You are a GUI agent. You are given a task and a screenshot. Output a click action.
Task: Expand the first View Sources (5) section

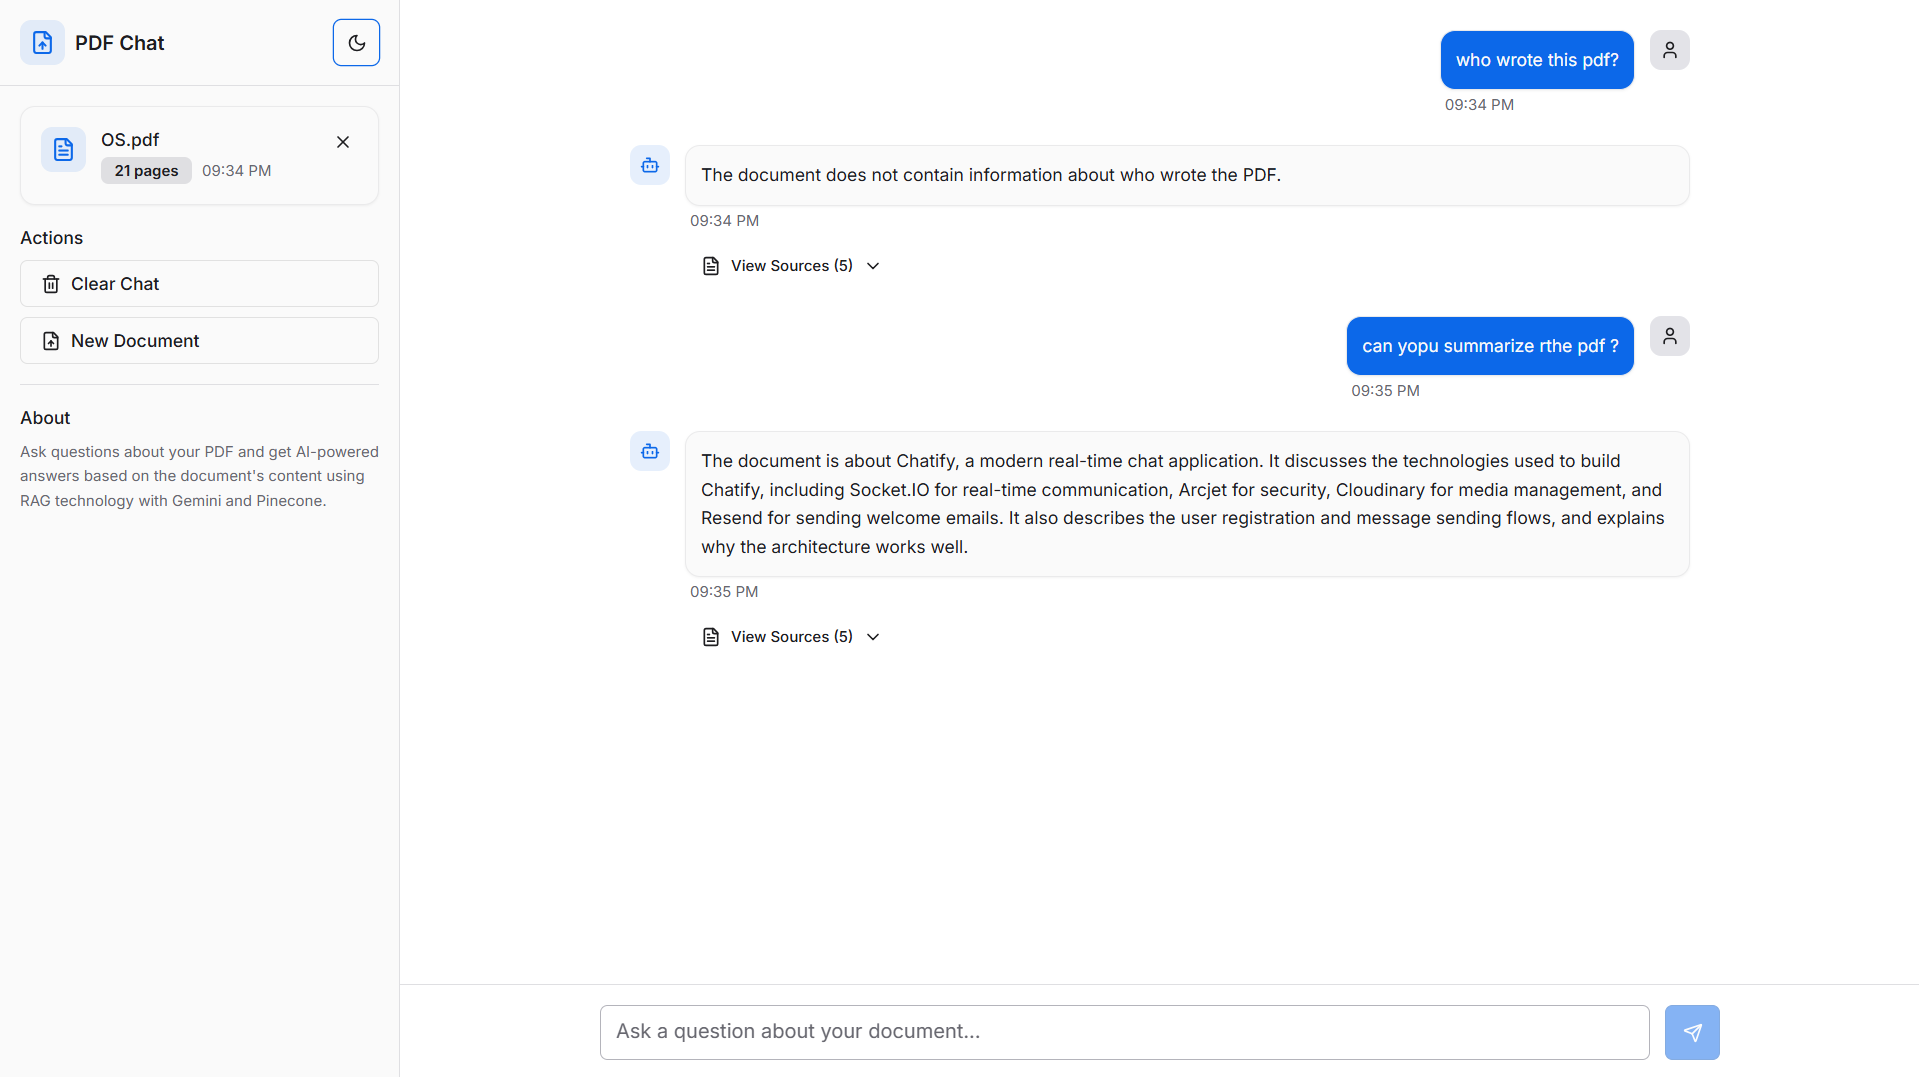[x=791, y=266]
